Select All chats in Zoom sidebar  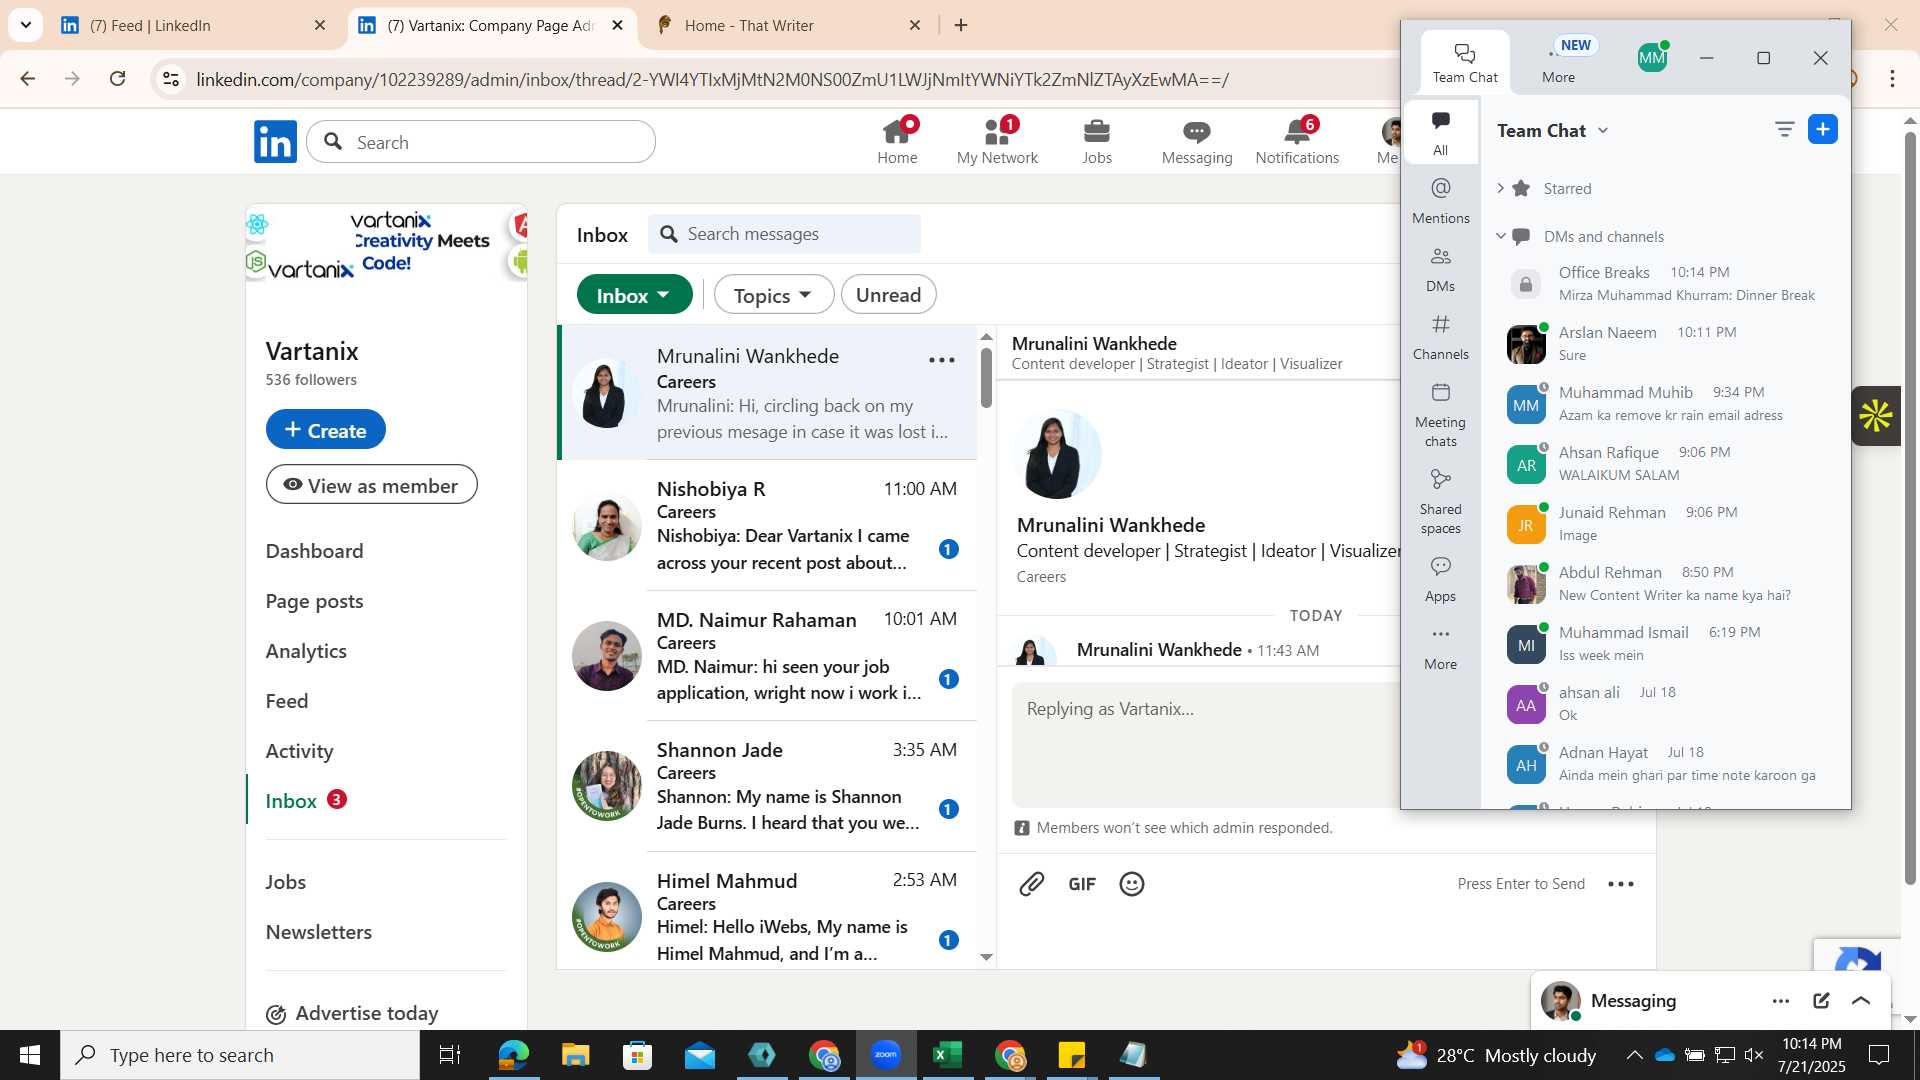pos(1440,133)
